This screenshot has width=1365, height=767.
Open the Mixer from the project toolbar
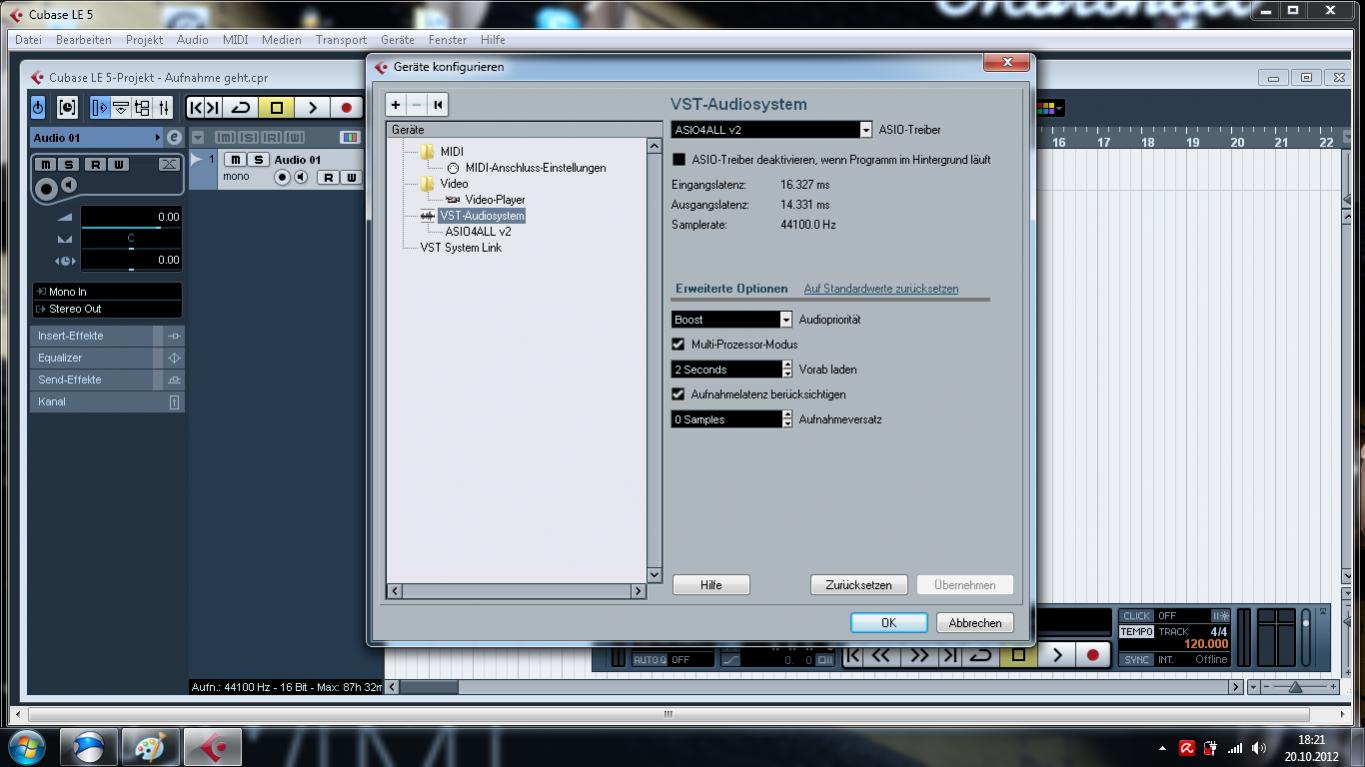[164, 107]
